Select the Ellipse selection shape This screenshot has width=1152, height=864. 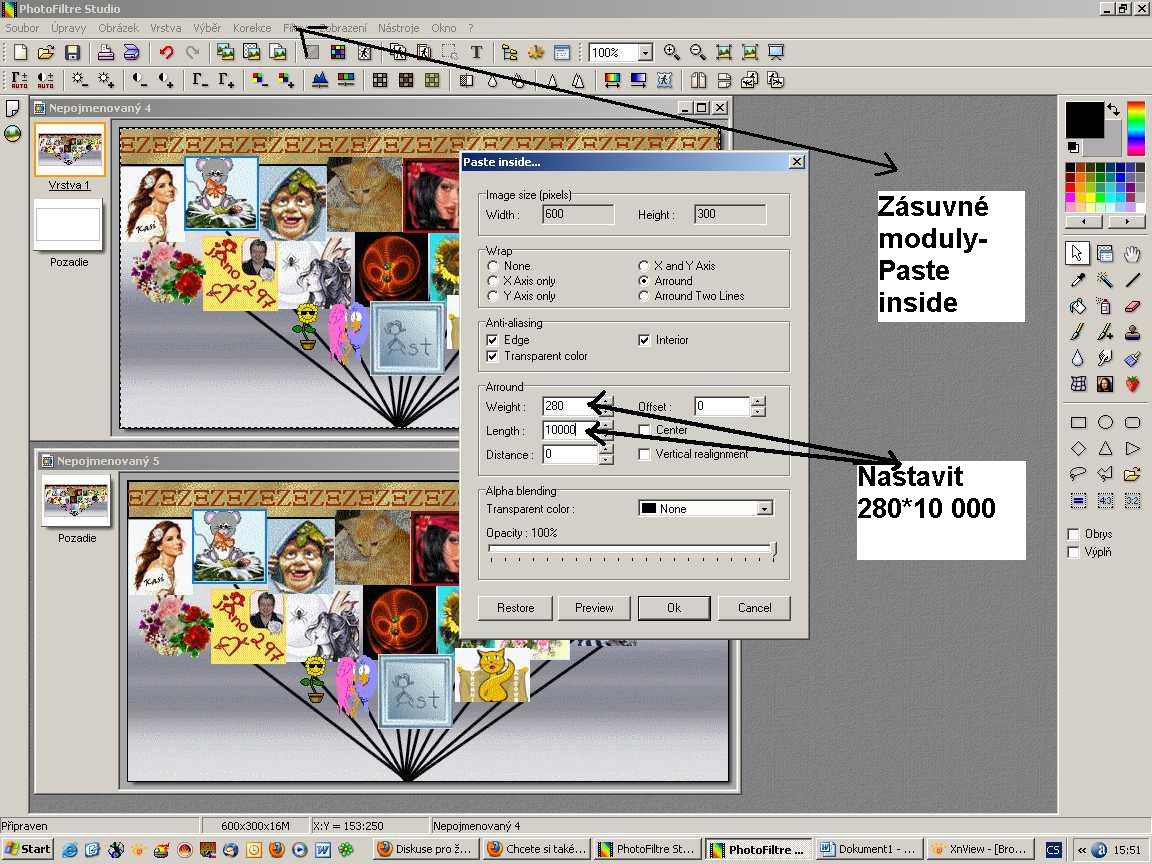click(1105, 423)
